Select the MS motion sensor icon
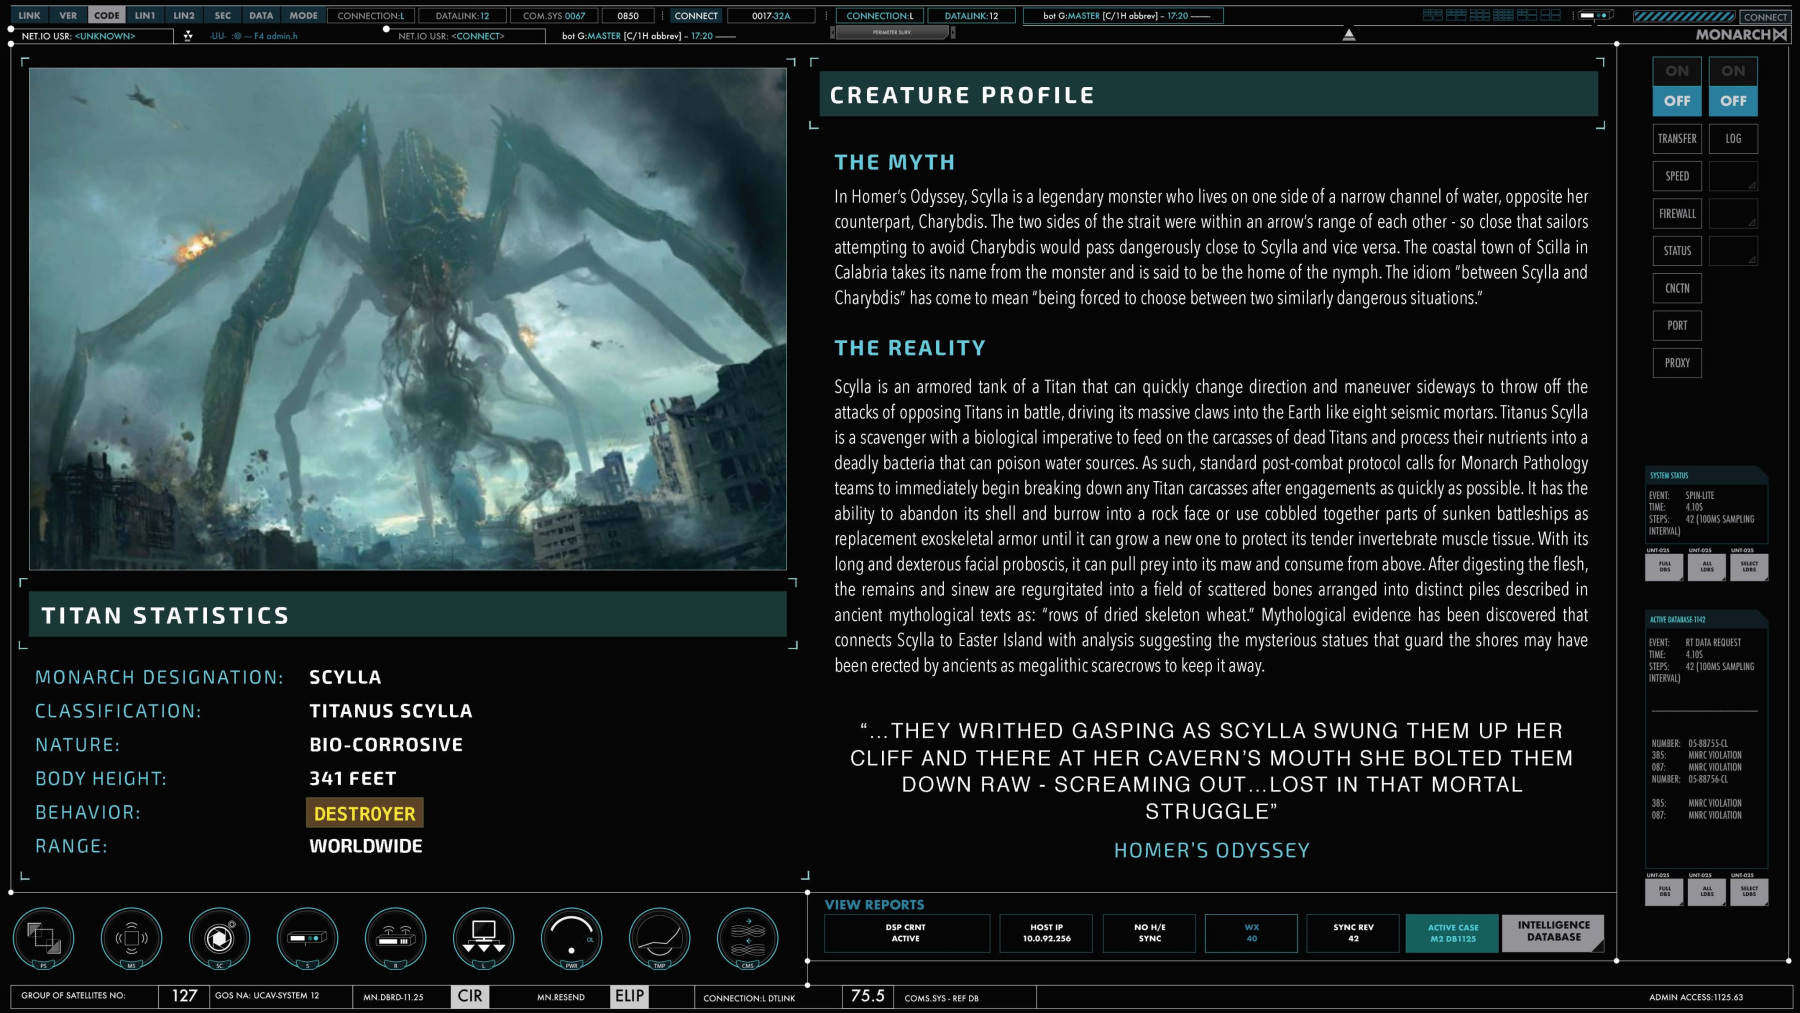Image resolution: width=1800 pixels, height=1013 pixels. pos(131,938)
